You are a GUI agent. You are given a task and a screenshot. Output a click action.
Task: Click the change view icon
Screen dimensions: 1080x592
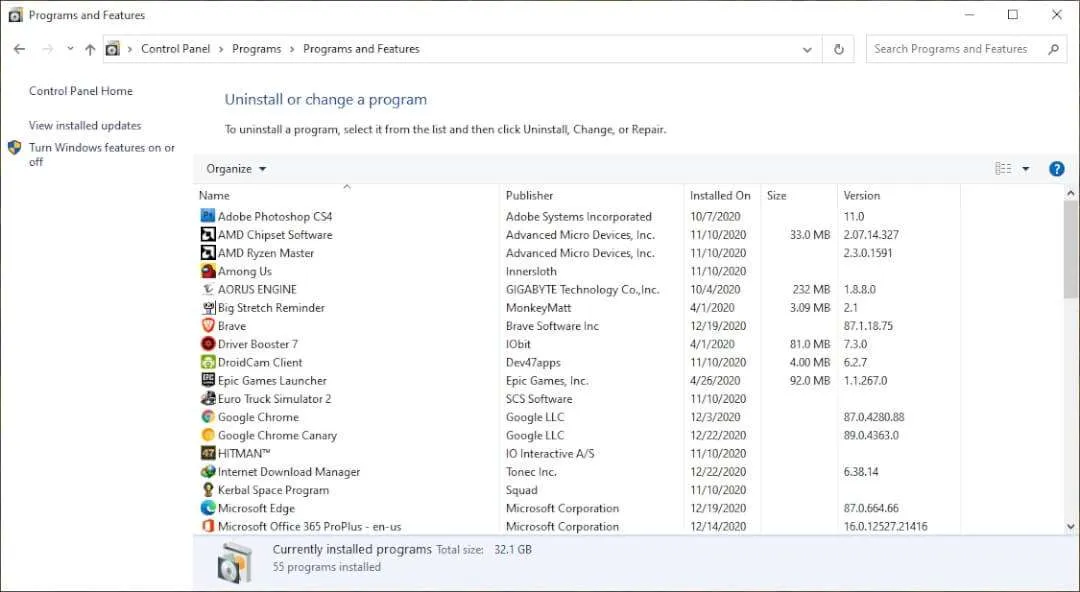pyautogui.click(x=1003, y=169)
